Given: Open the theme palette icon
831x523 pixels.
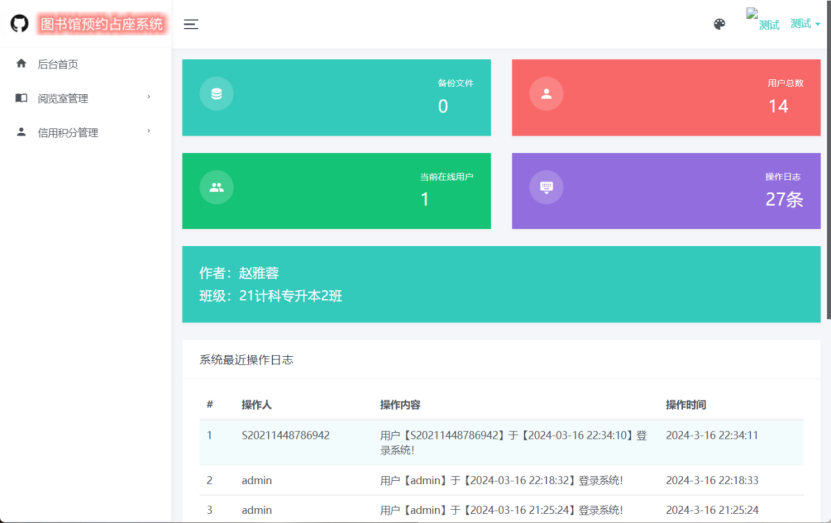Looking at the screenshot, I should tap(719, 24).
